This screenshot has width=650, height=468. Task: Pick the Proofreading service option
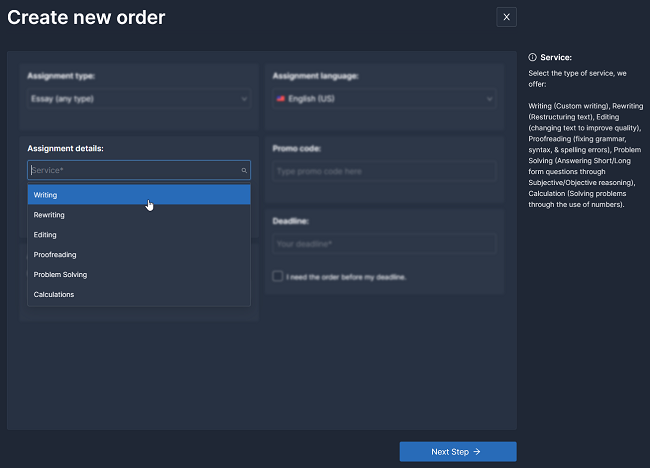pyautogui.click(x=139, y=255)
